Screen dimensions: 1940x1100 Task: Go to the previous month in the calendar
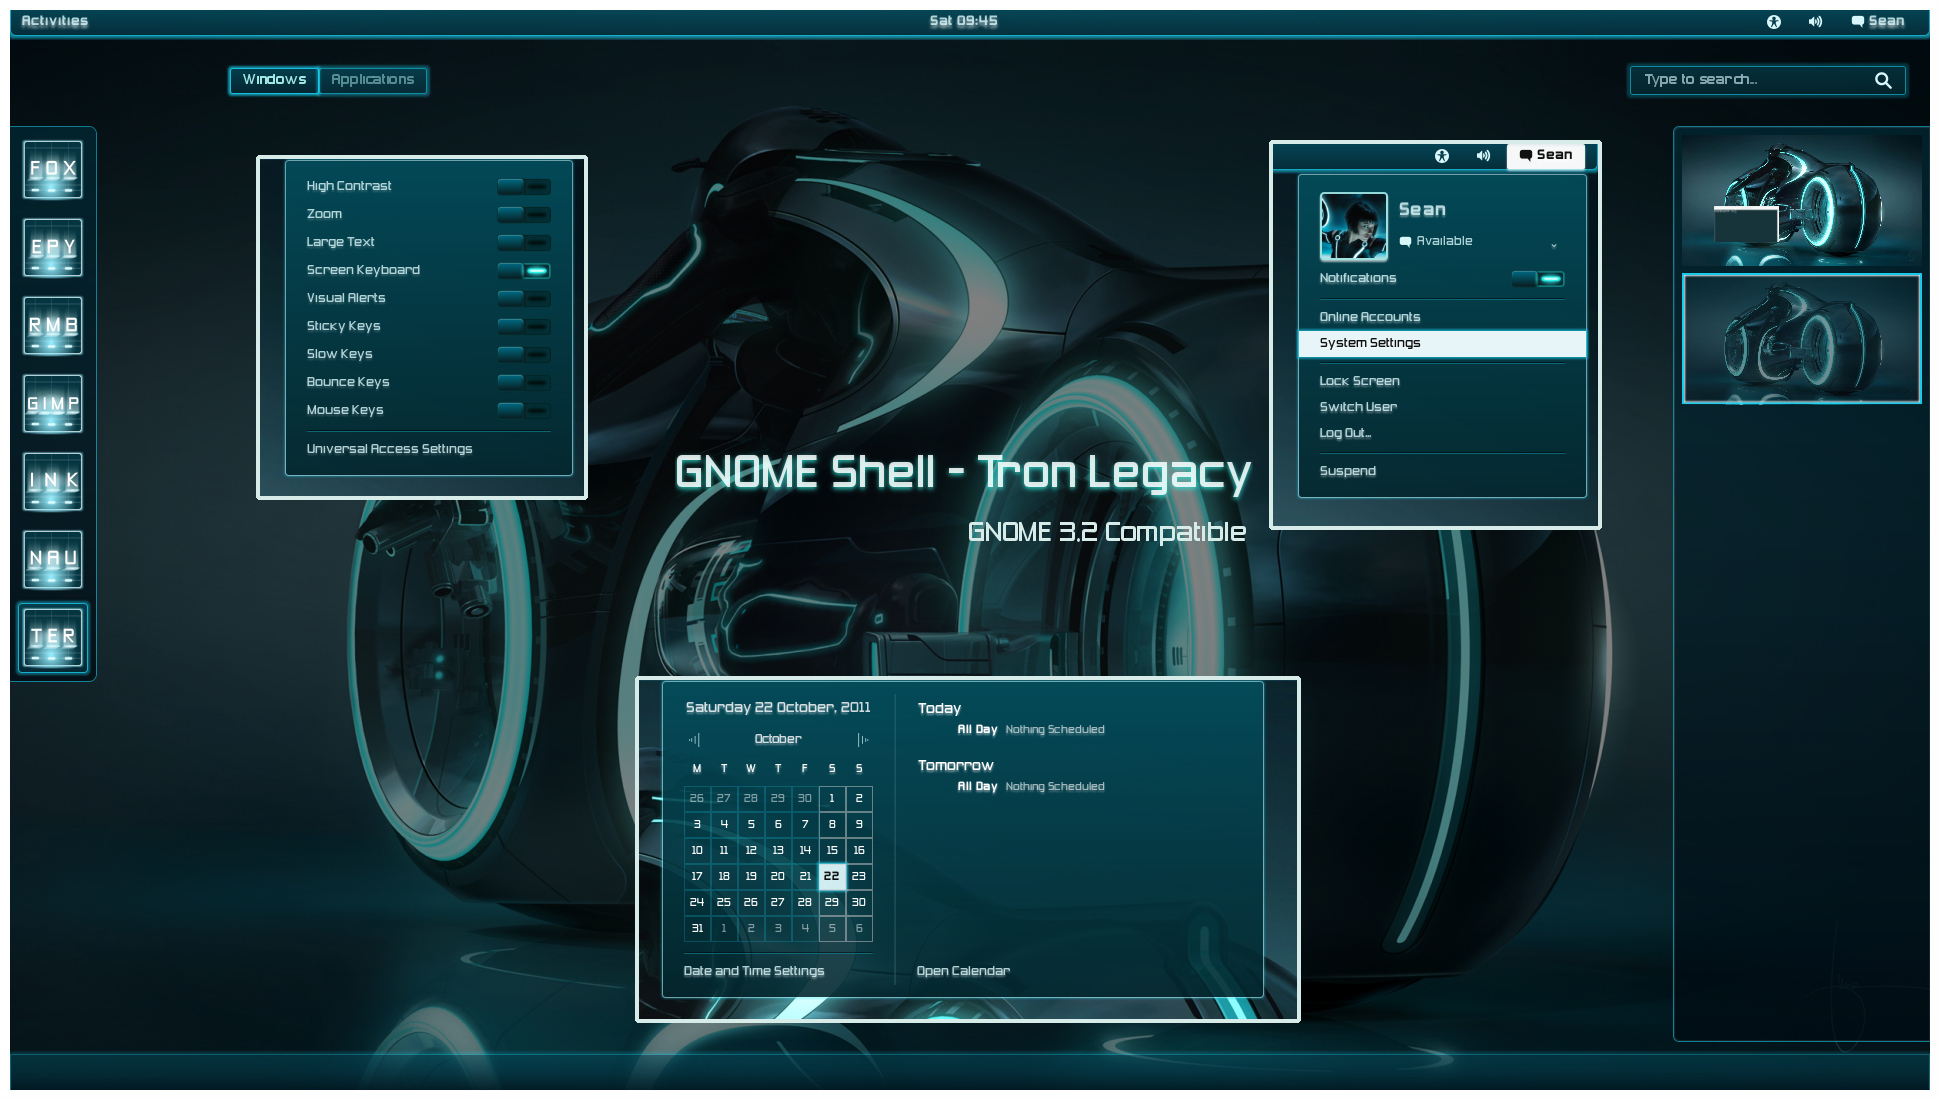click(694, 739)
